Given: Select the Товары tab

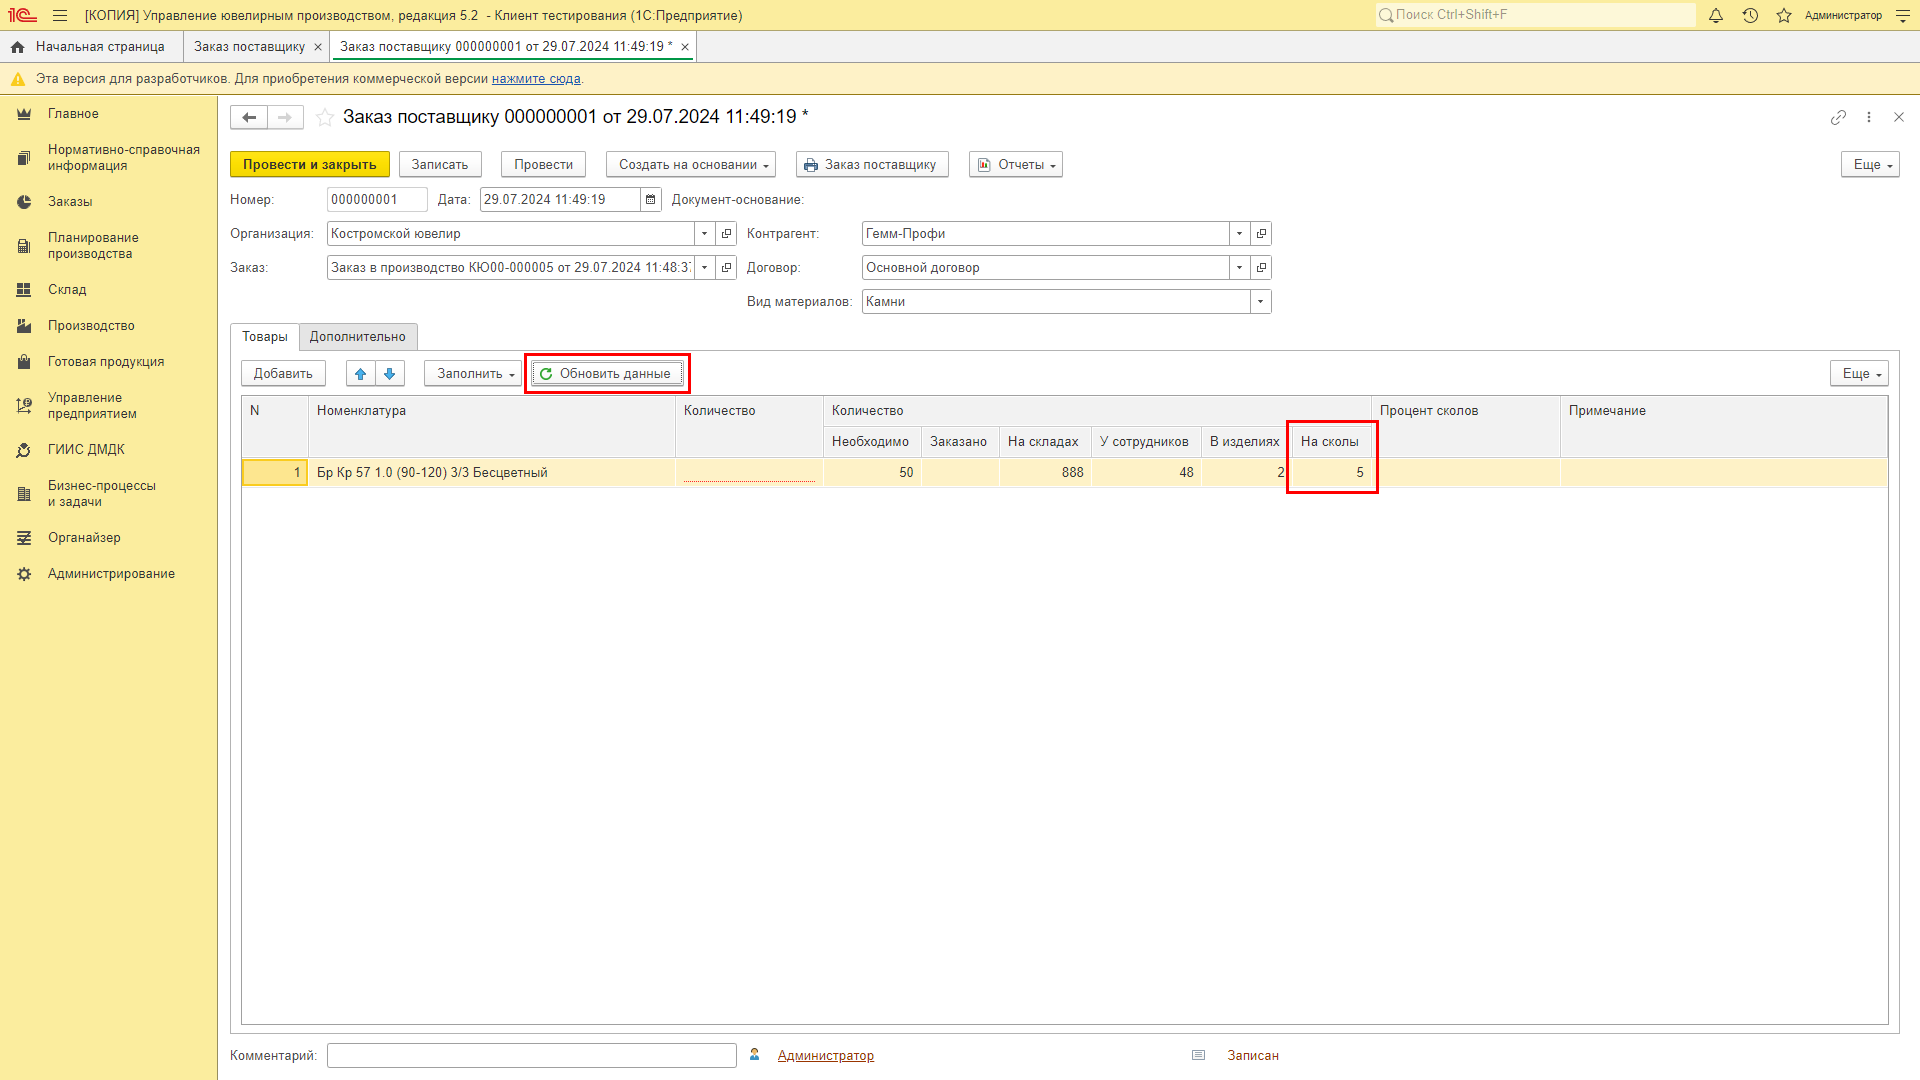Looking at the screenshot, I should coord(265,337).
